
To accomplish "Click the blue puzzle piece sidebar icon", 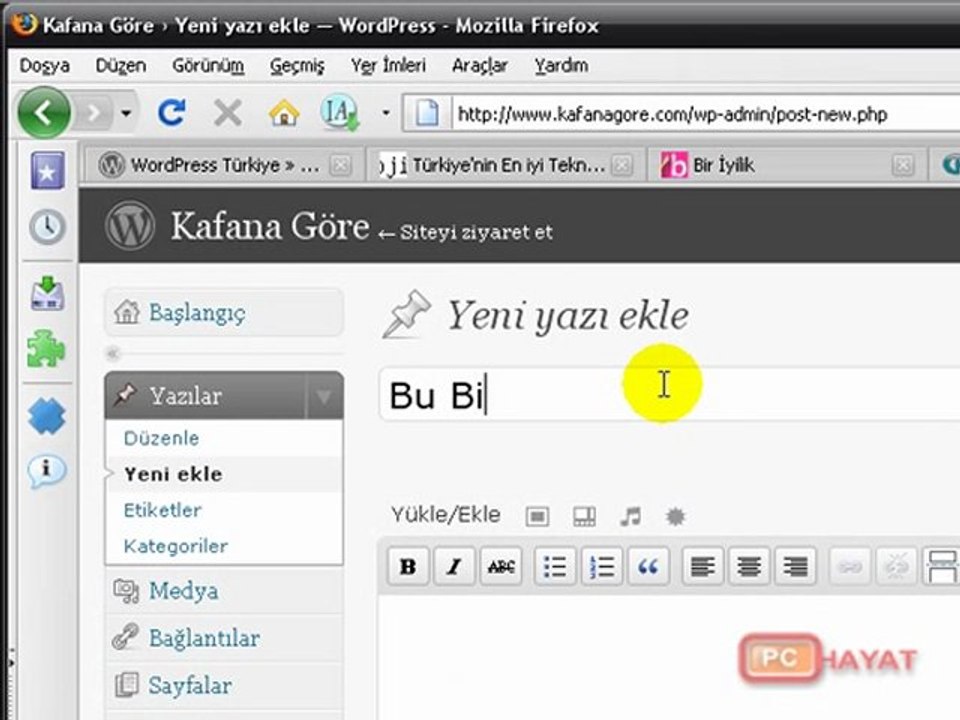I will pyautogui.click(x=47, y=416).
